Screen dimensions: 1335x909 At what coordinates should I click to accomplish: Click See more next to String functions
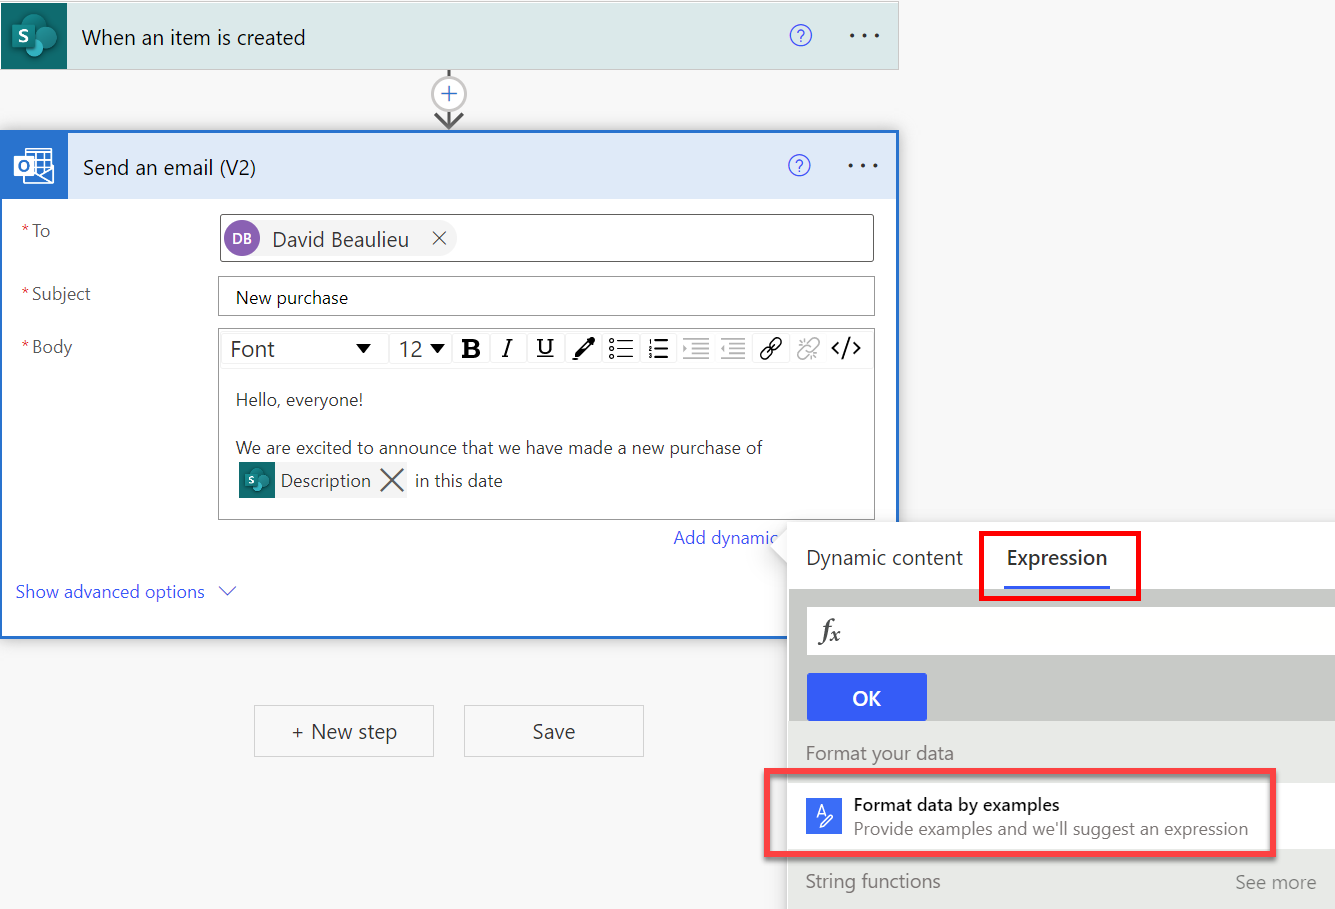click(1275, 882)
